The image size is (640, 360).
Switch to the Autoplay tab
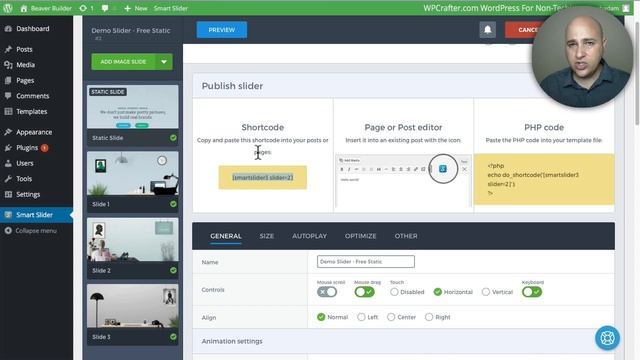pyautogui.click(x=309, y=236)
